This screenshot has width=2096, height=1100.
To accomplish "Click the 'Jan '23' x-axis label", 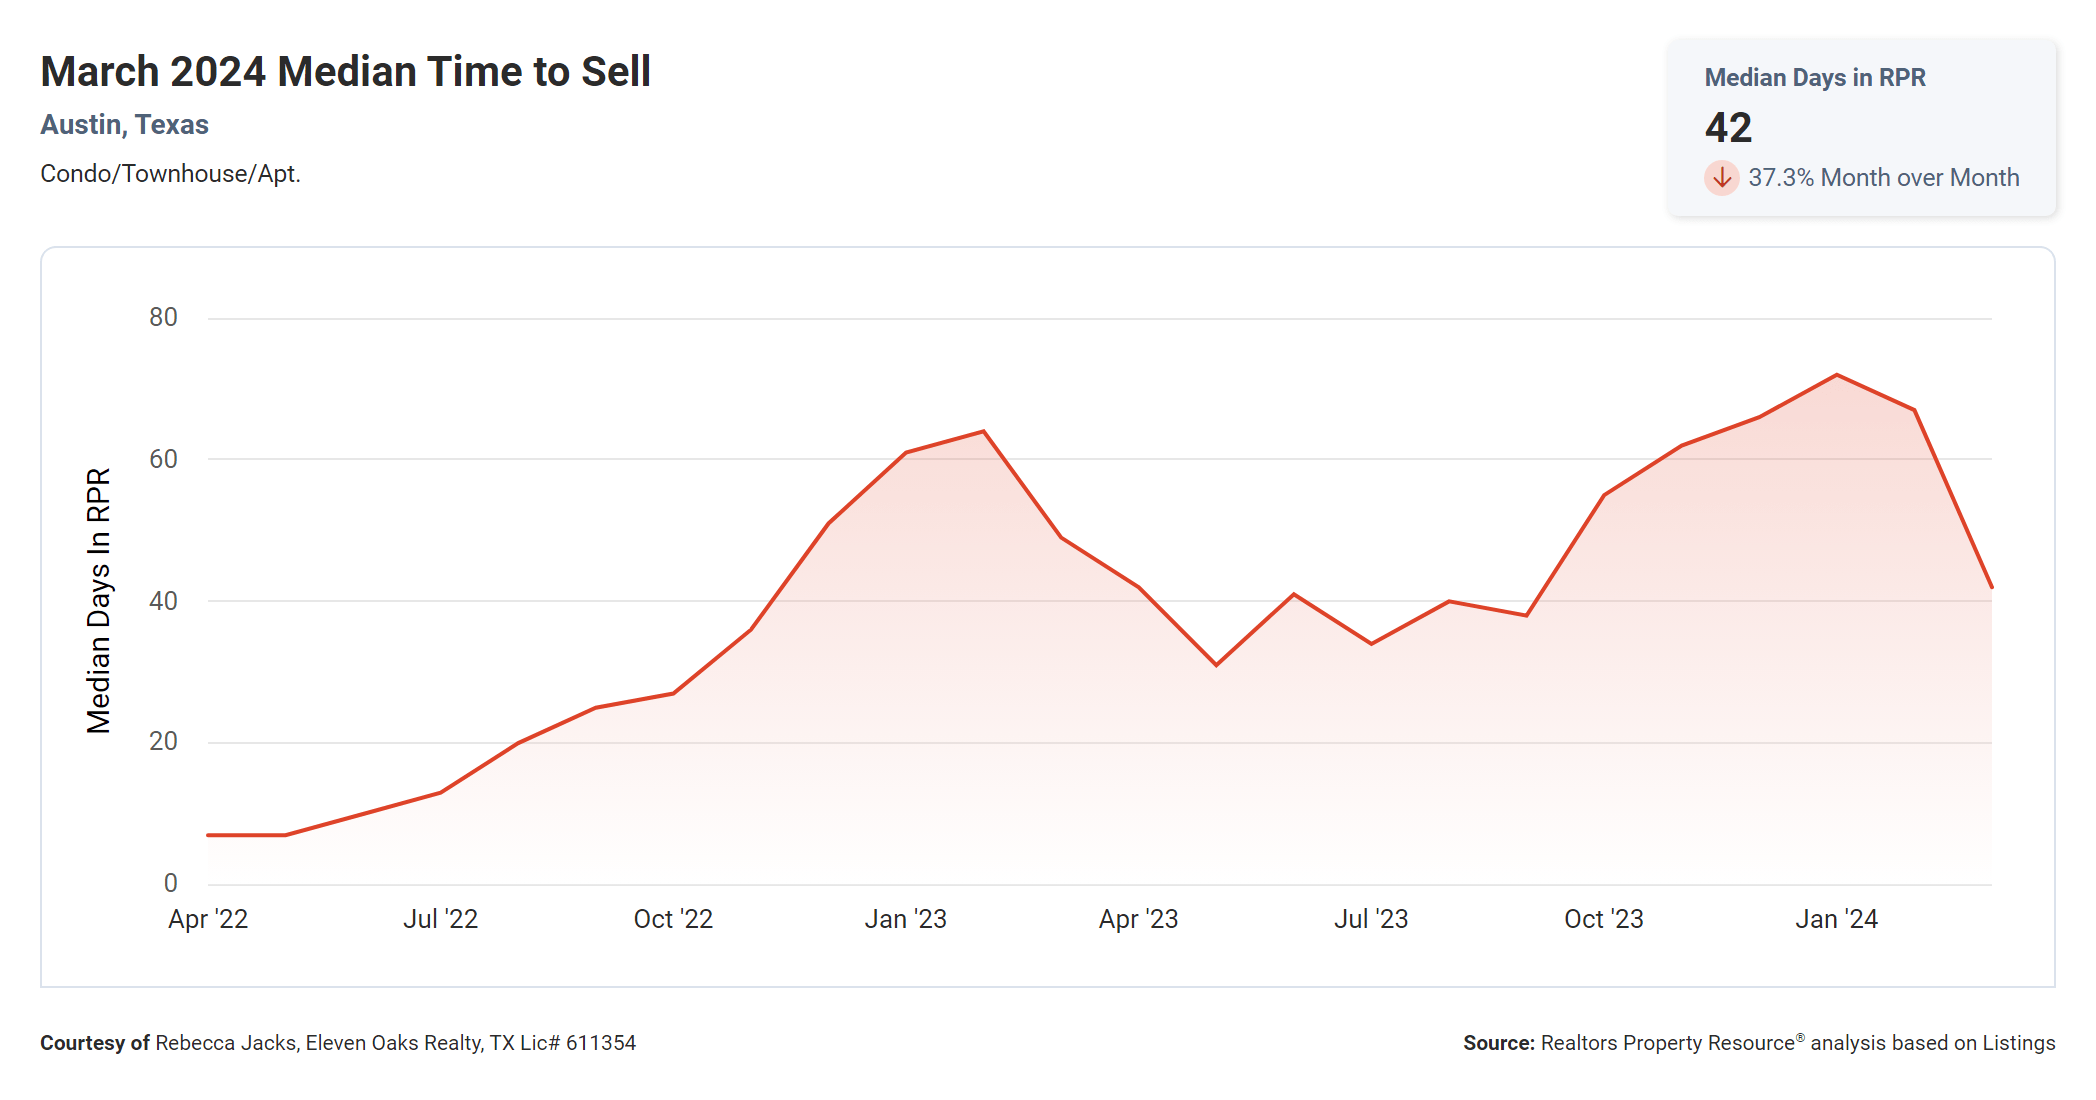I will (905, 919).
